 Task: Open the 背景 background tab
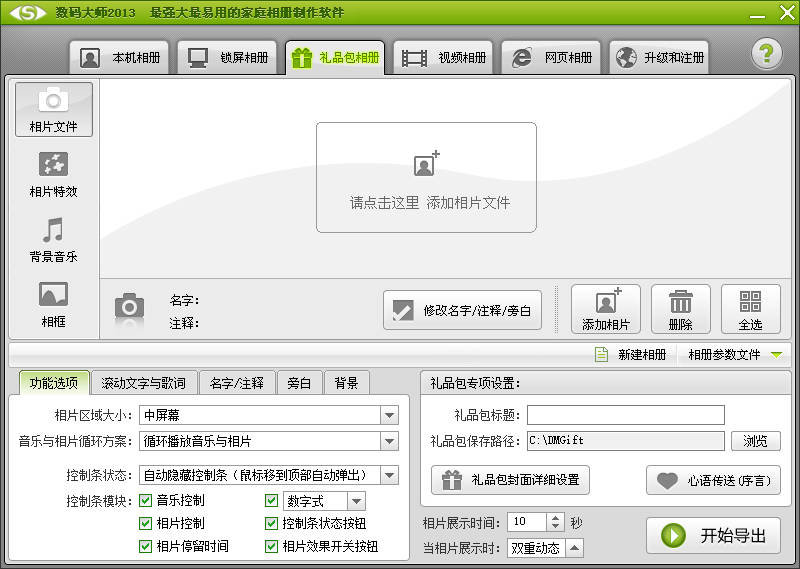(x=346, y=383)
